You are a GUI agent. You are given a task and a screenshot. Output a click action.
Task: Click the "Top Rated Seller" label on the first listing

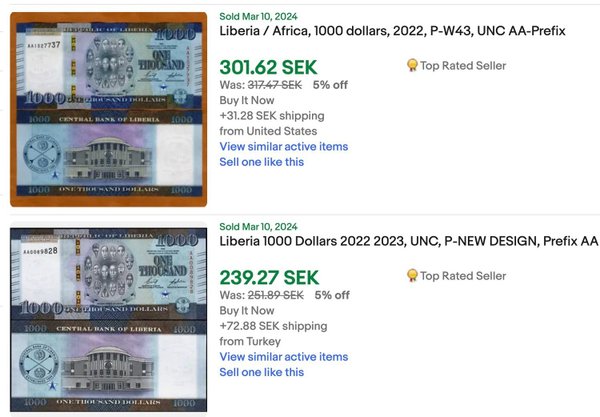(x=462, y=66)
